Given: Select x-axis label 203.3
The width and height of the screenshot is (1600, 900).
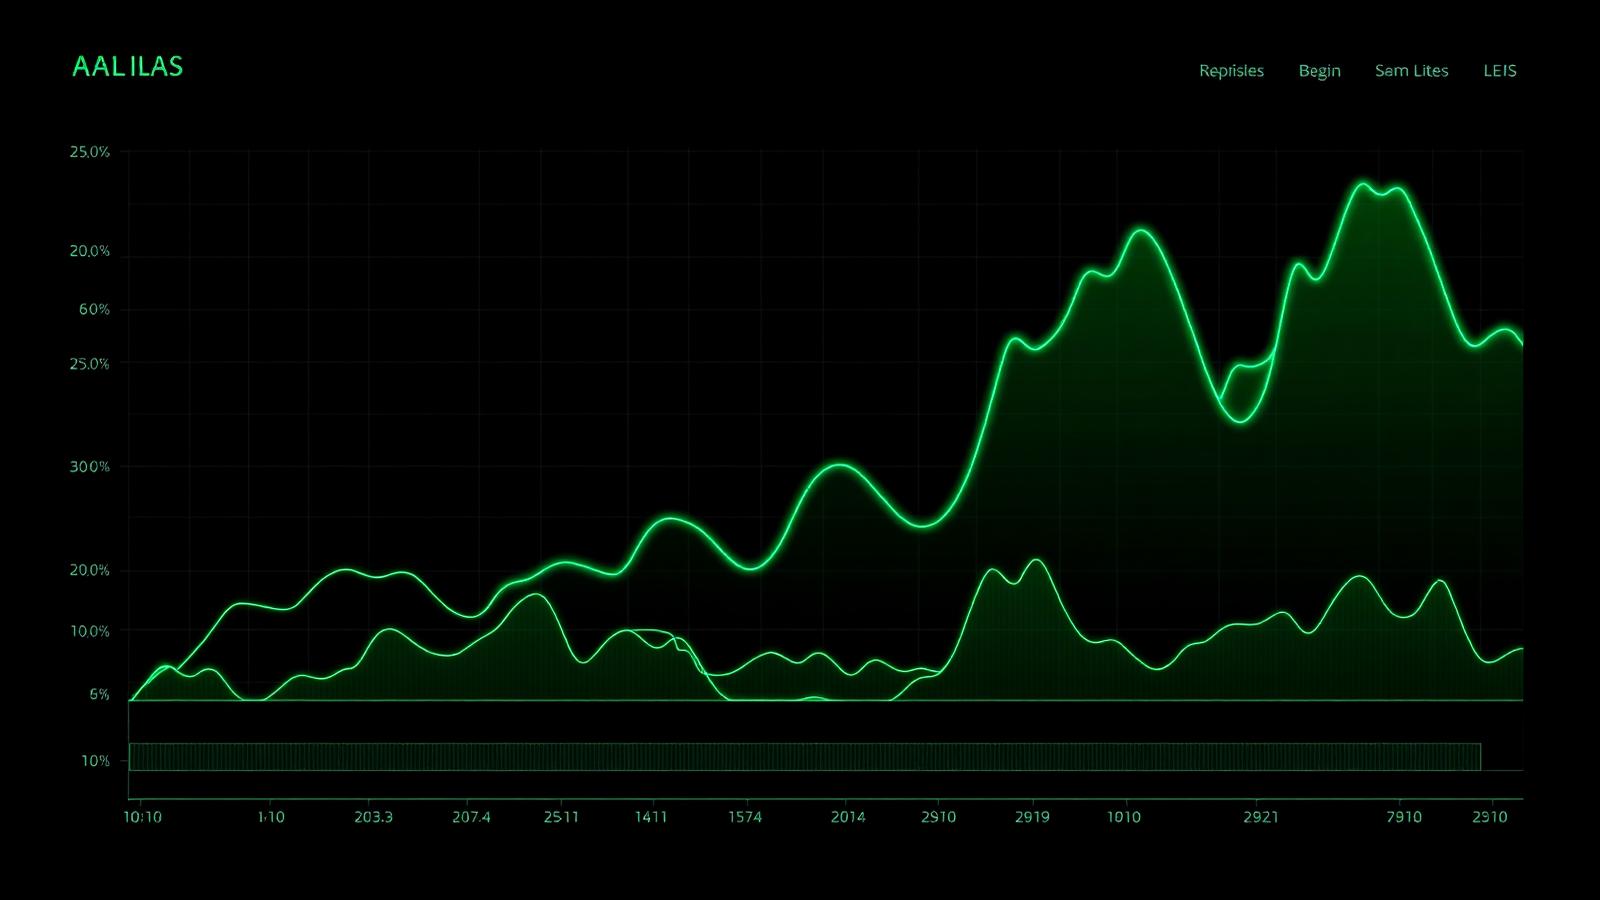Looking at the screenshot, I should 373,817.
